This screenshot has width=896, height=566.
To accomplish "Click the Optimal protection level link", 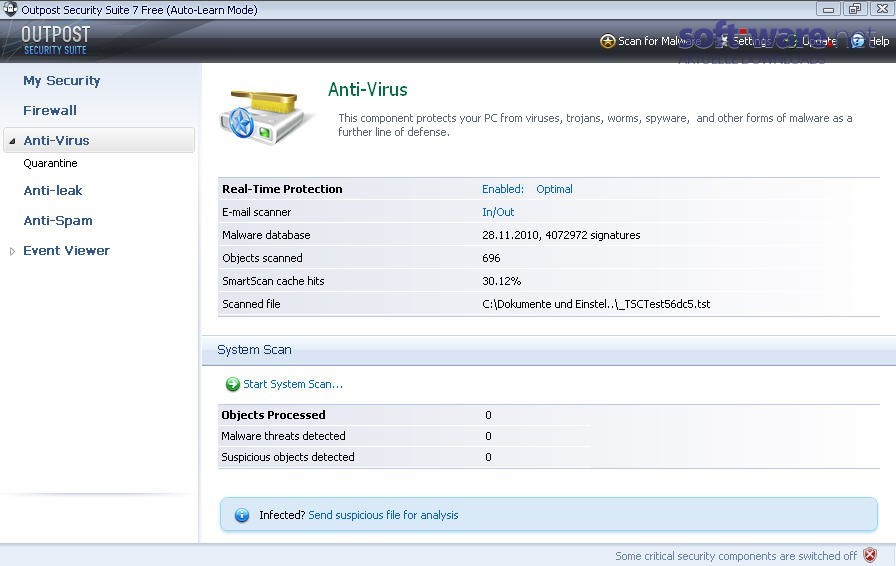I will pyautogui.click(x=554, y=189).
